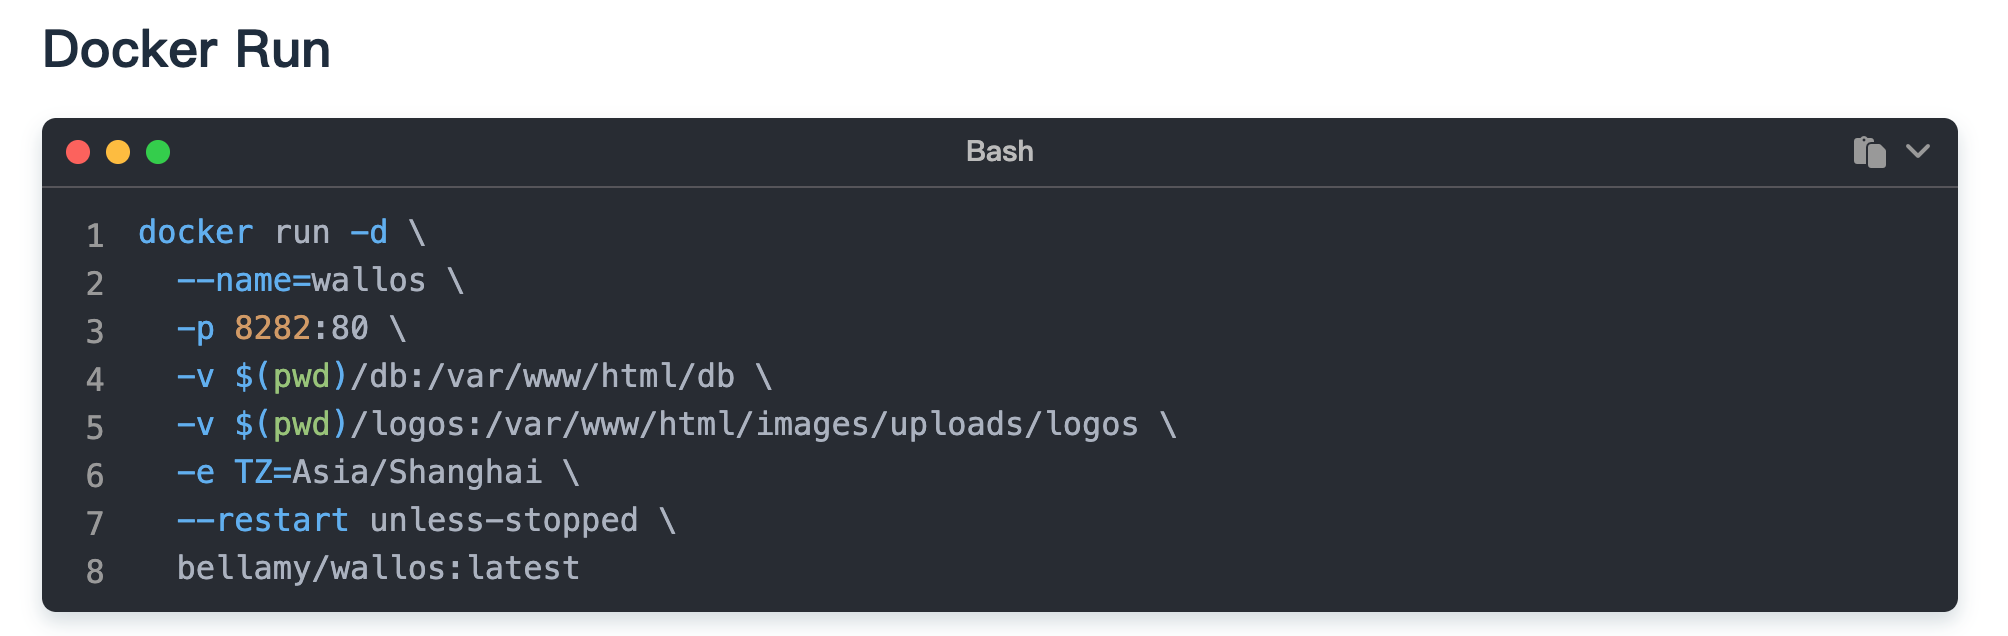The width and height of the screenshot is (2008, 636).
Task: Click the yellow window dot
Action: click(x=118, y=152)
